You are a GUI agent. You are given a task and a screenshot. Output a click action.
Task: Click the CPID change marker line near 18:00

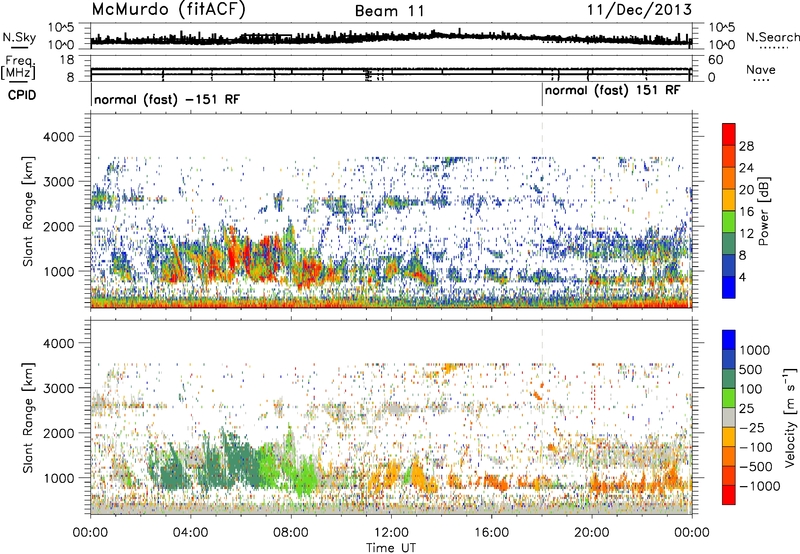click(x=542, y=95)
